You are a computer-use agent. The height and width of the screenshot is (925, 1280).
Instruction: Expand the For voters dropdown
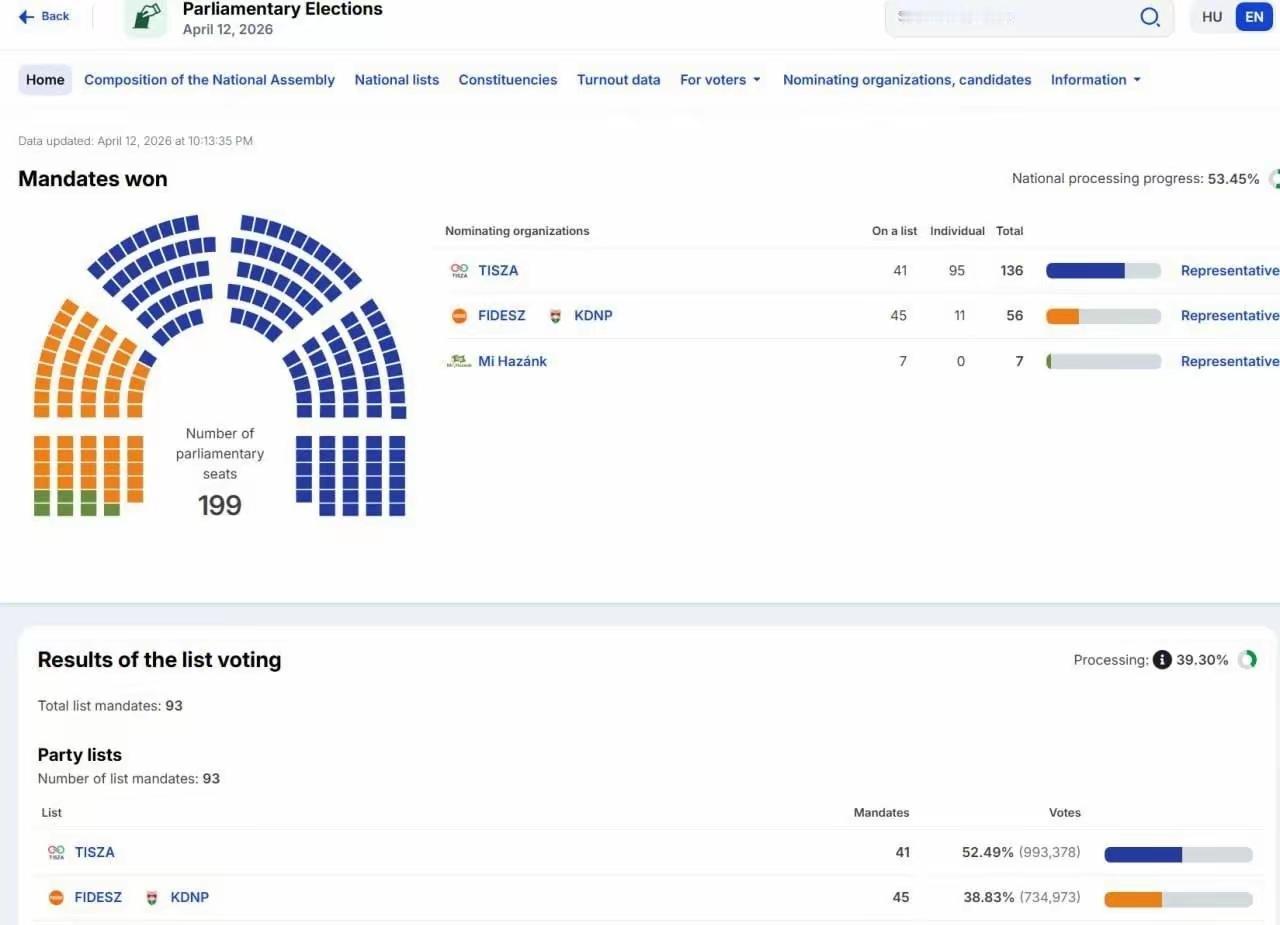tap(720, 80)
